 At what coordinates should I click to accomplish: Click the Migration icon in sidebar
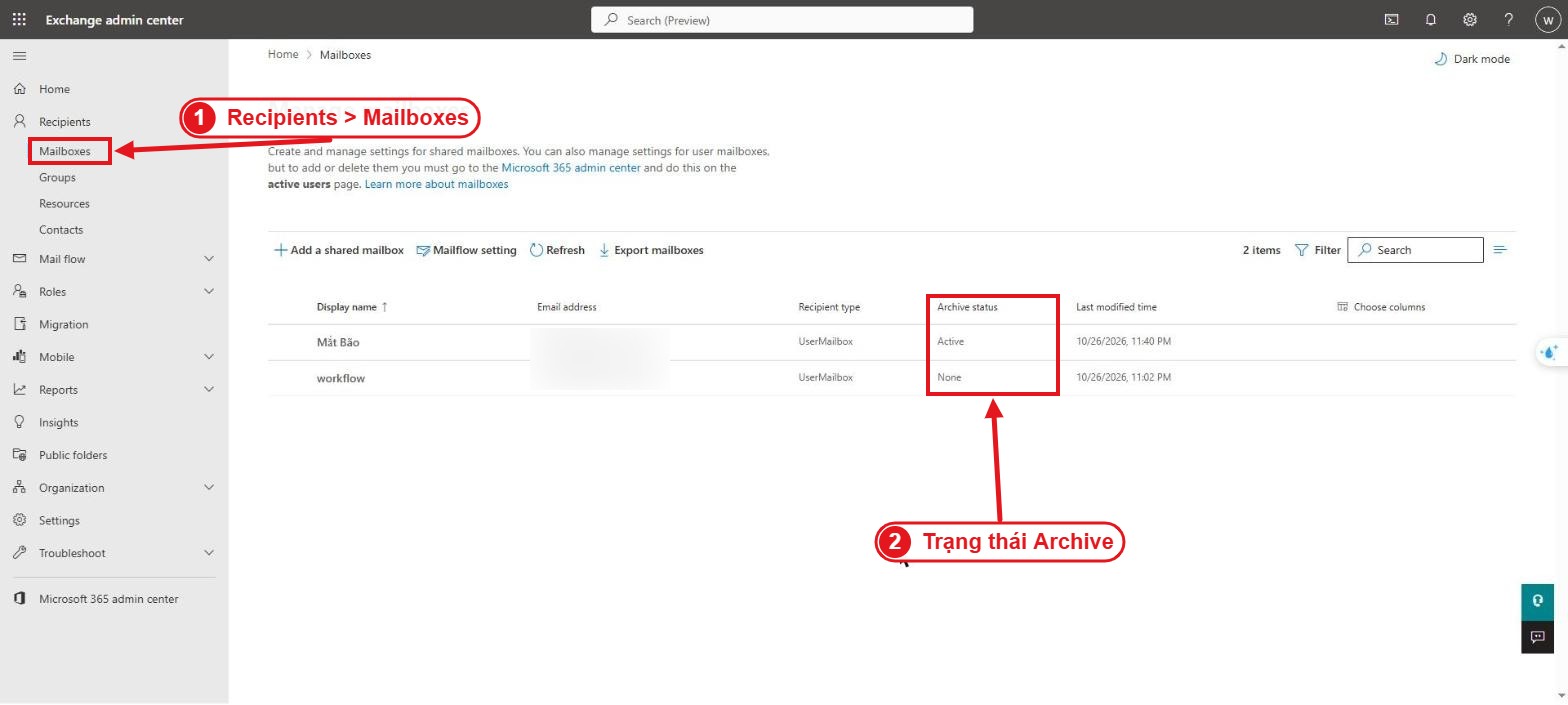pyautogui.click(x=19, y=324)
